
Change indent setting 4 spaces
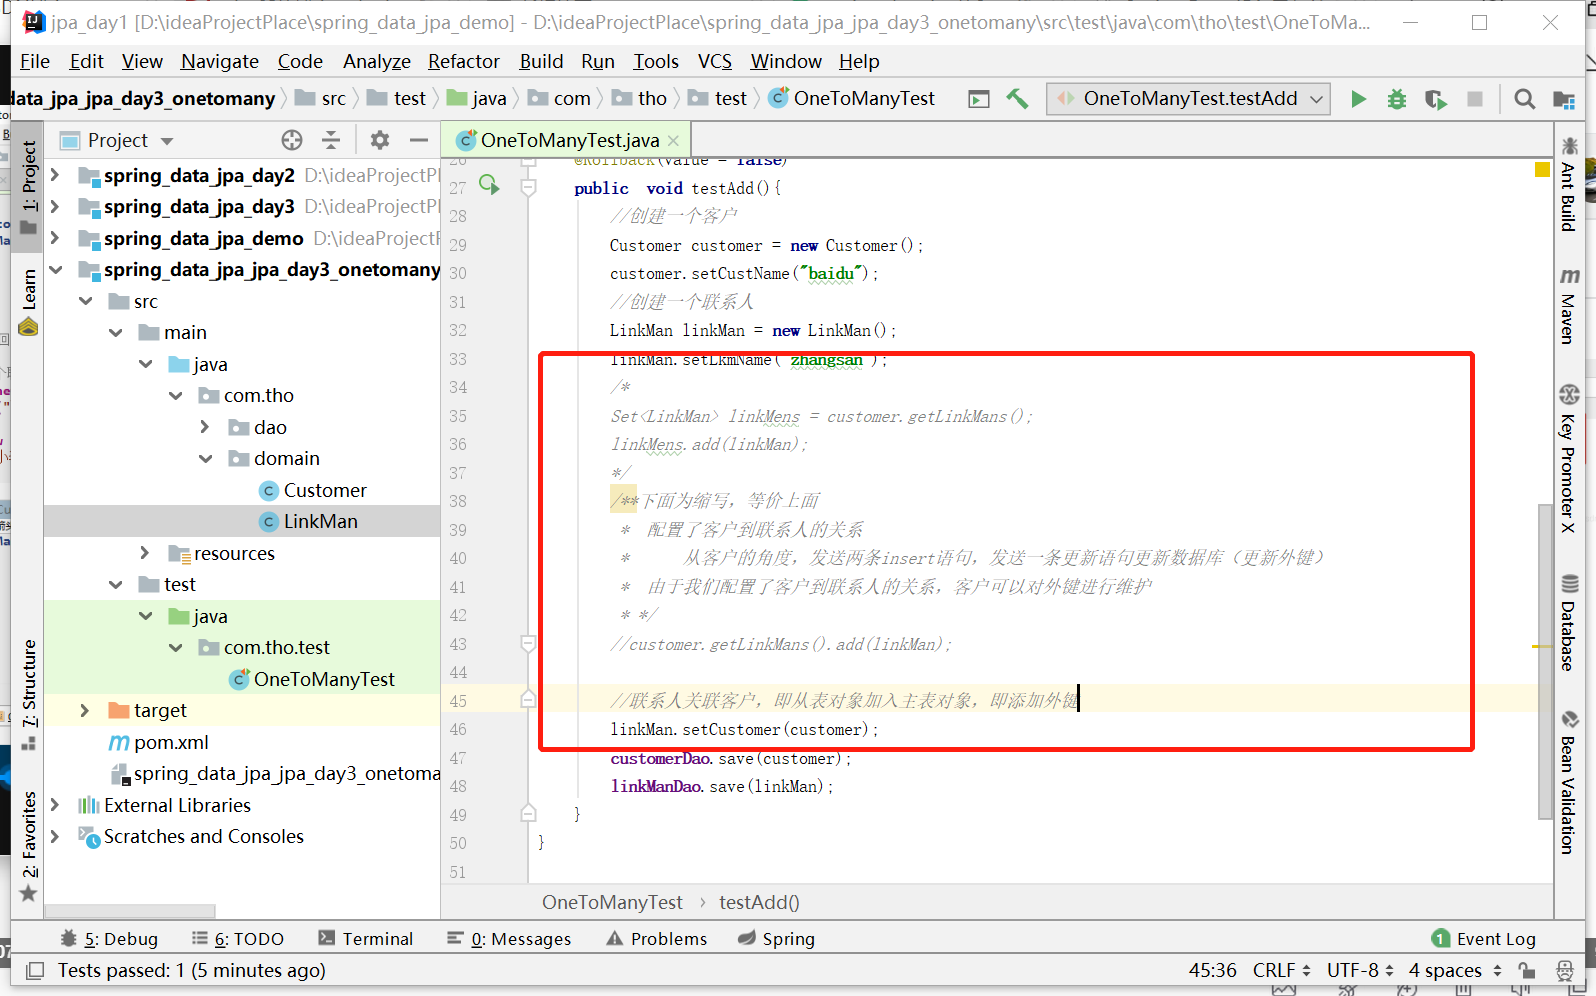pyautogui.click(x=1455, y=971)
